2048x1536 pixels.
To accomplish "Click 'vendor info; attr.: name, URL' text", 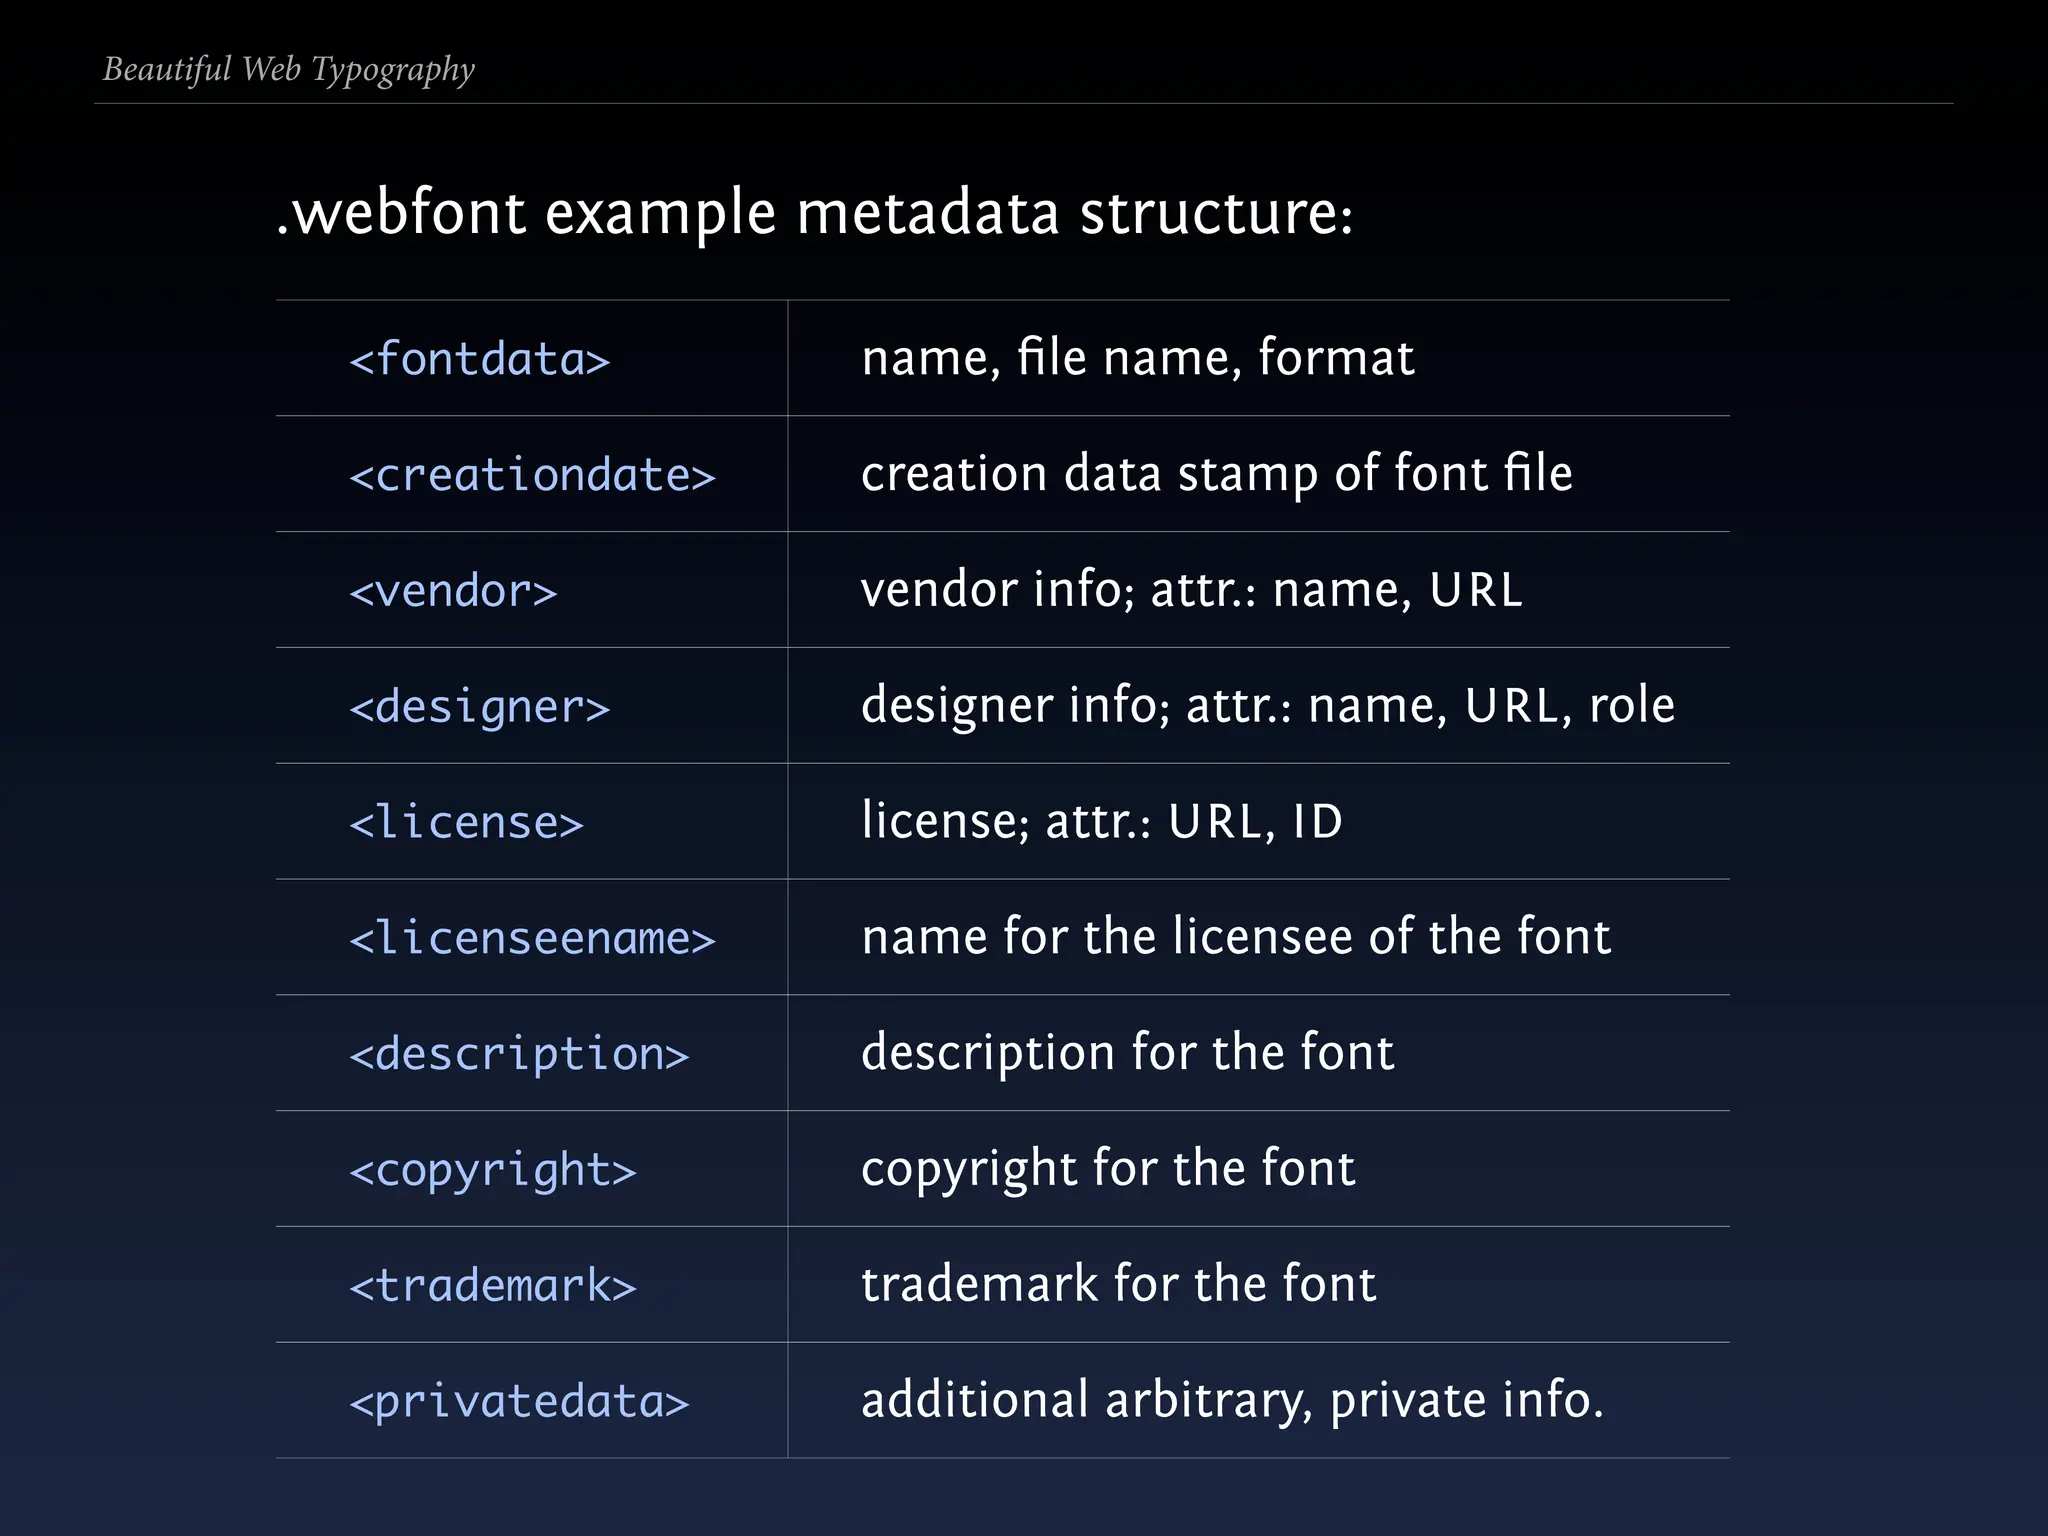I will click(x=1192, y=589).
